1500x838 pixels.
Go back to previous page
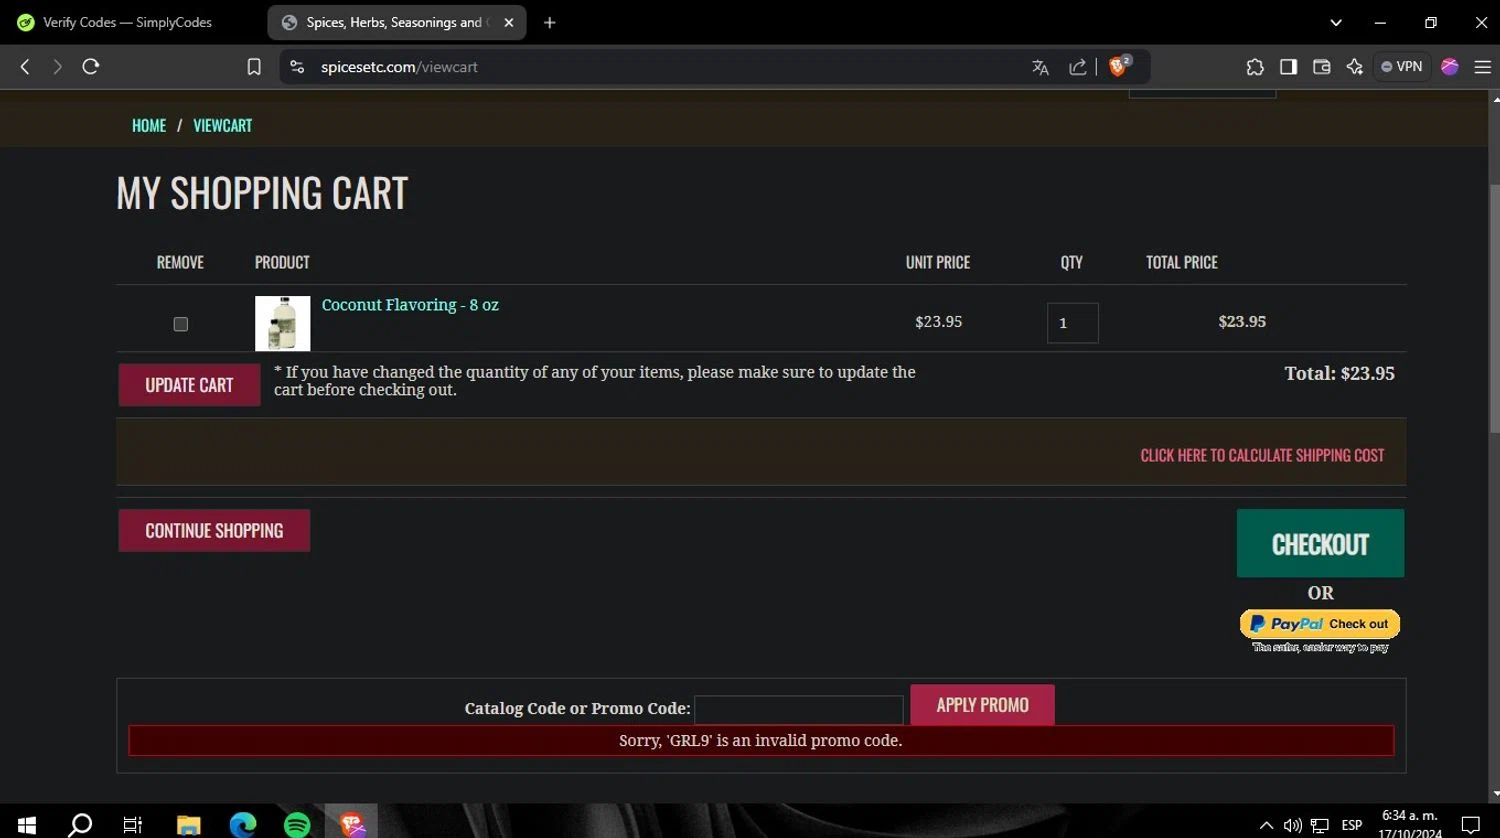click(x=25, y=67)
